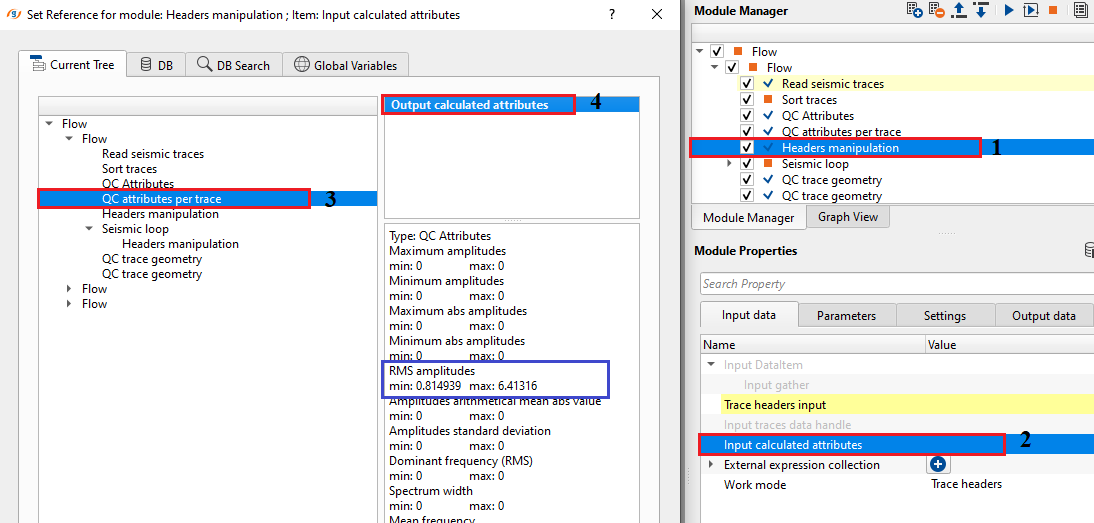The height and width of the screenshot is (523, 1094).
Task: Switch to the Graph View tab
Action: click(x=848, y=217)
